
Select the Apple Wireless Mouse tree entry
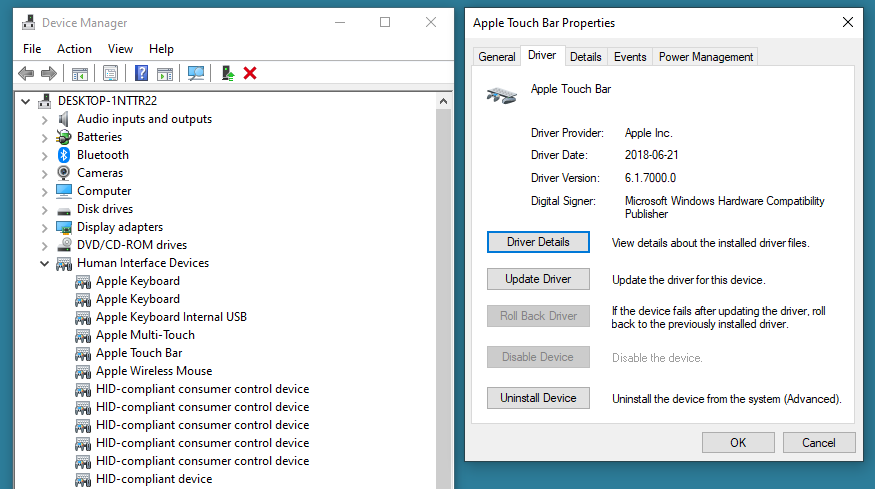click(x=154, y=371)
